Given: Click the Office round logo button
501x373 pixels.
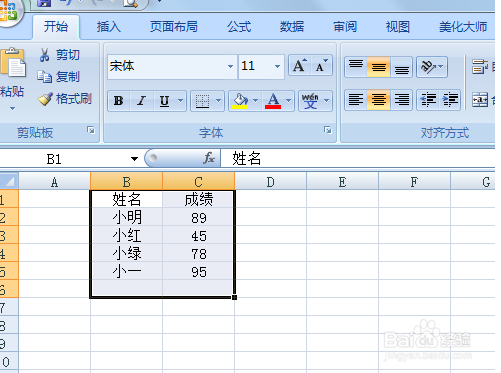Looking at the screenshot, I should click(x=9, y=11).
